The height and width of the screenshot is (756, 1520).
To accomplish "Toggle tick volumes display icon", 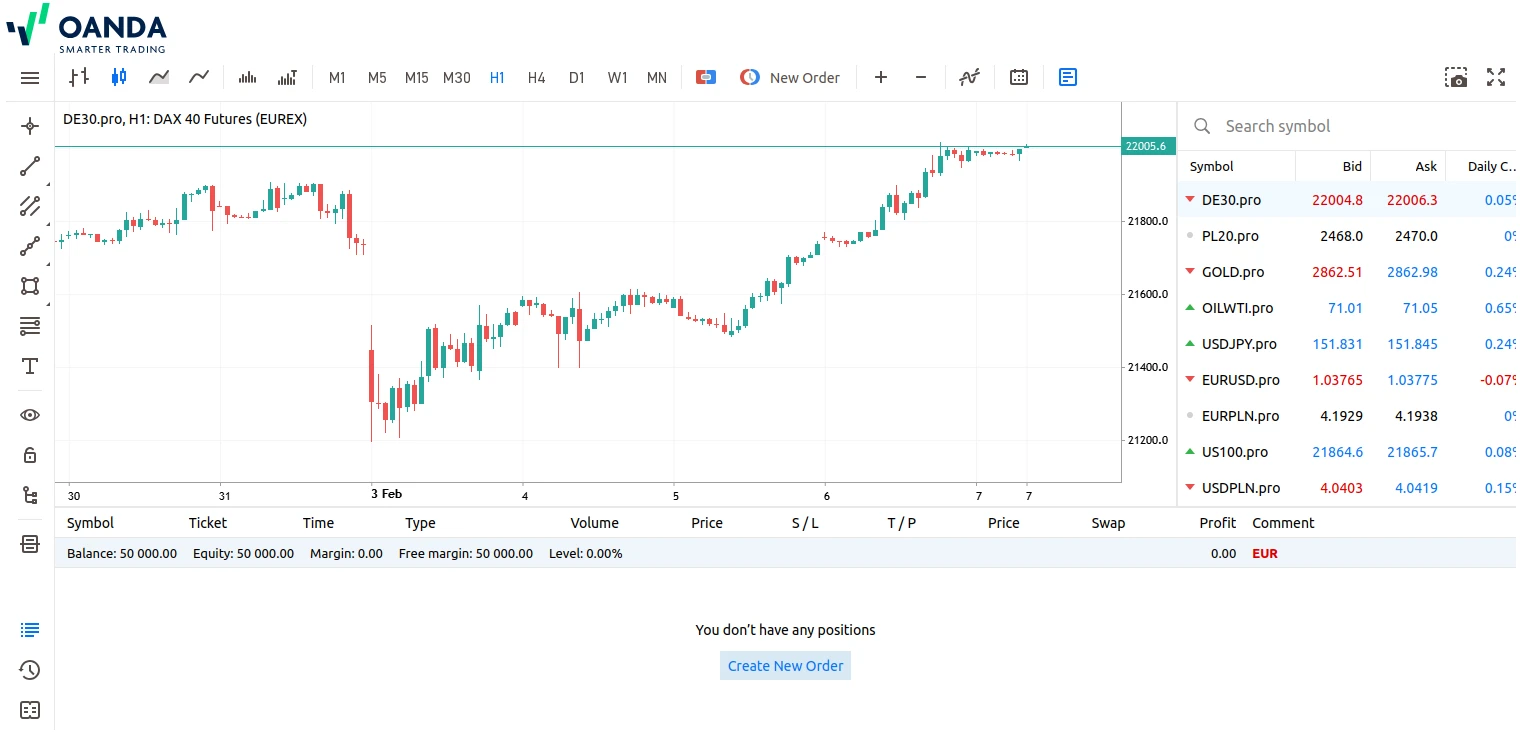I will click(x=248, y=77).
